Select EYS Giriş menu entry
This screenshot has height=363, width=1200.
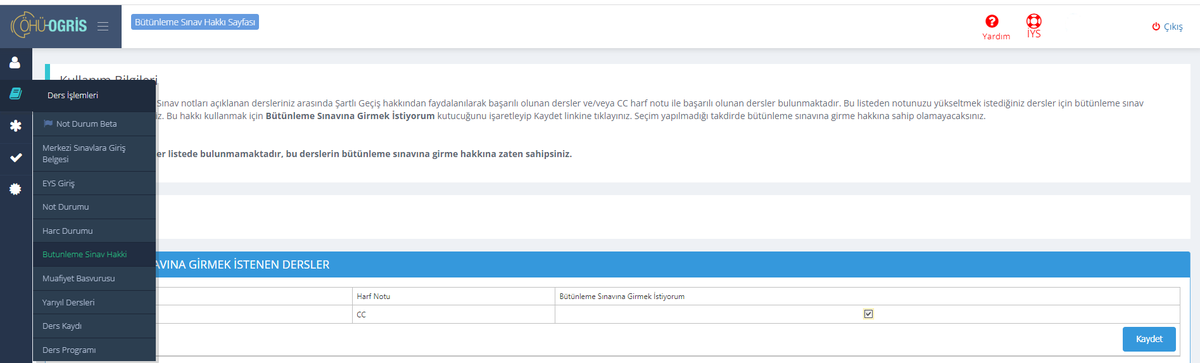click(x=94, y=183)
